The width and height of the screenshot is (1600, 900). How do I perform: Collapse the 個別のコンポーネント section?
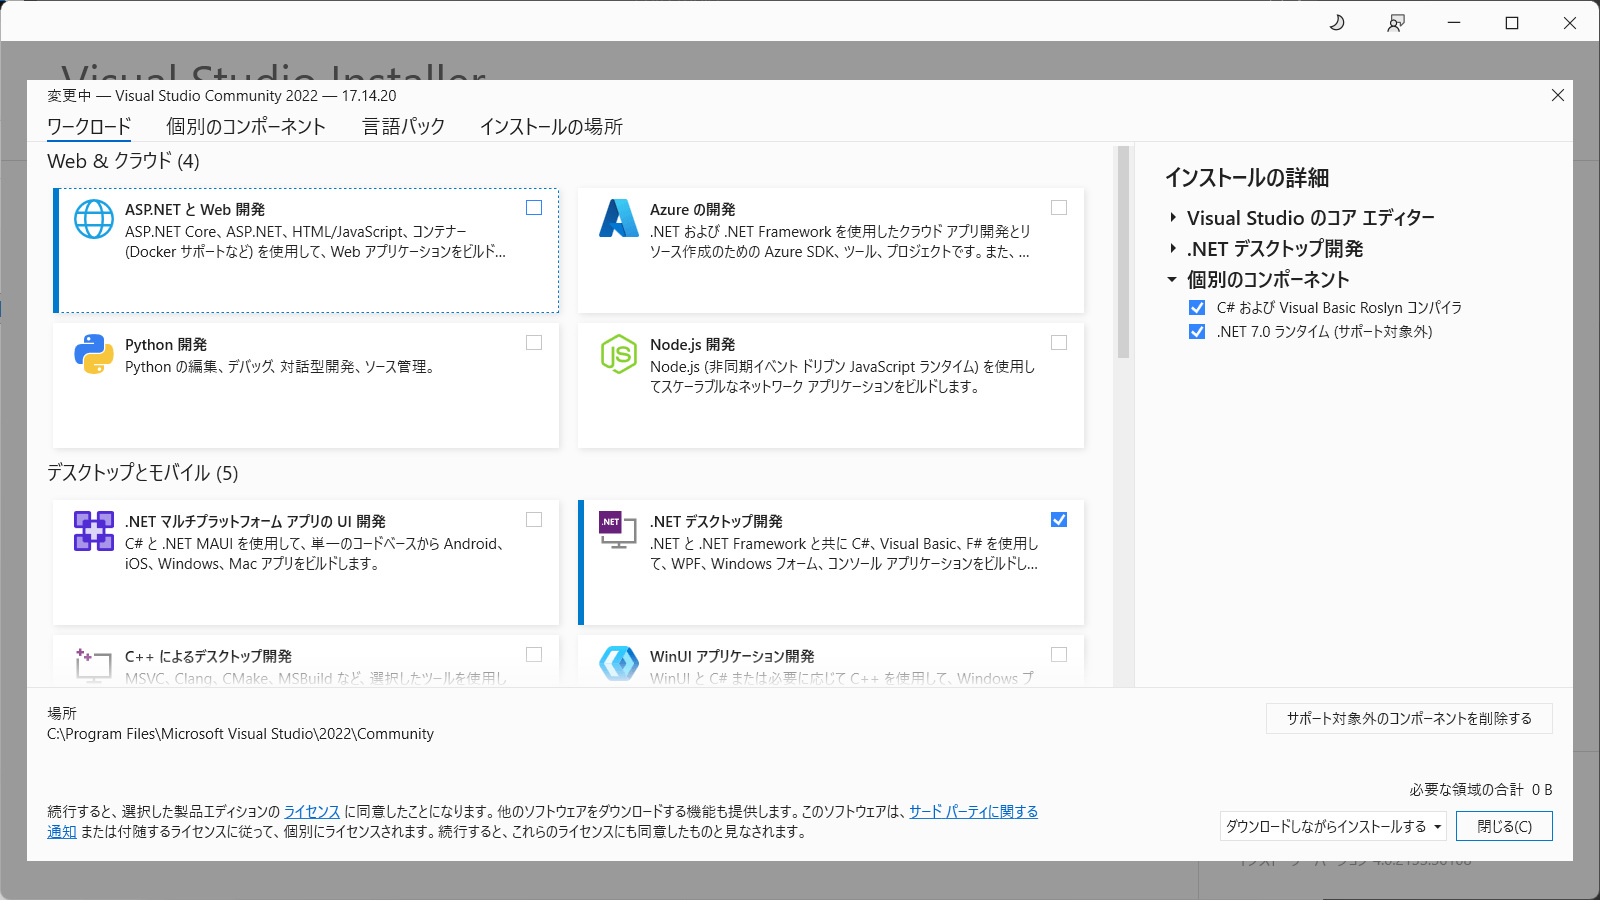(1173, 280)
